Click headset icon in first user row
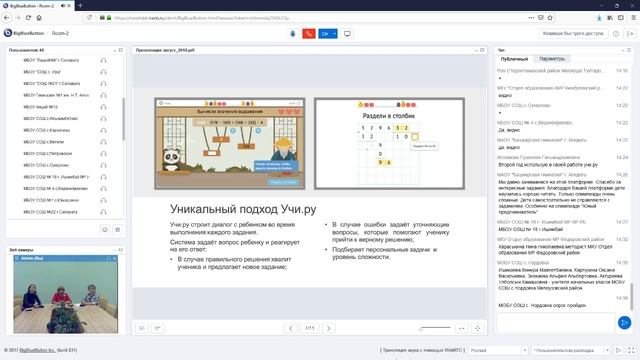Screen dimensions: 640x360 pyautogui.click(x=103, y=60)
